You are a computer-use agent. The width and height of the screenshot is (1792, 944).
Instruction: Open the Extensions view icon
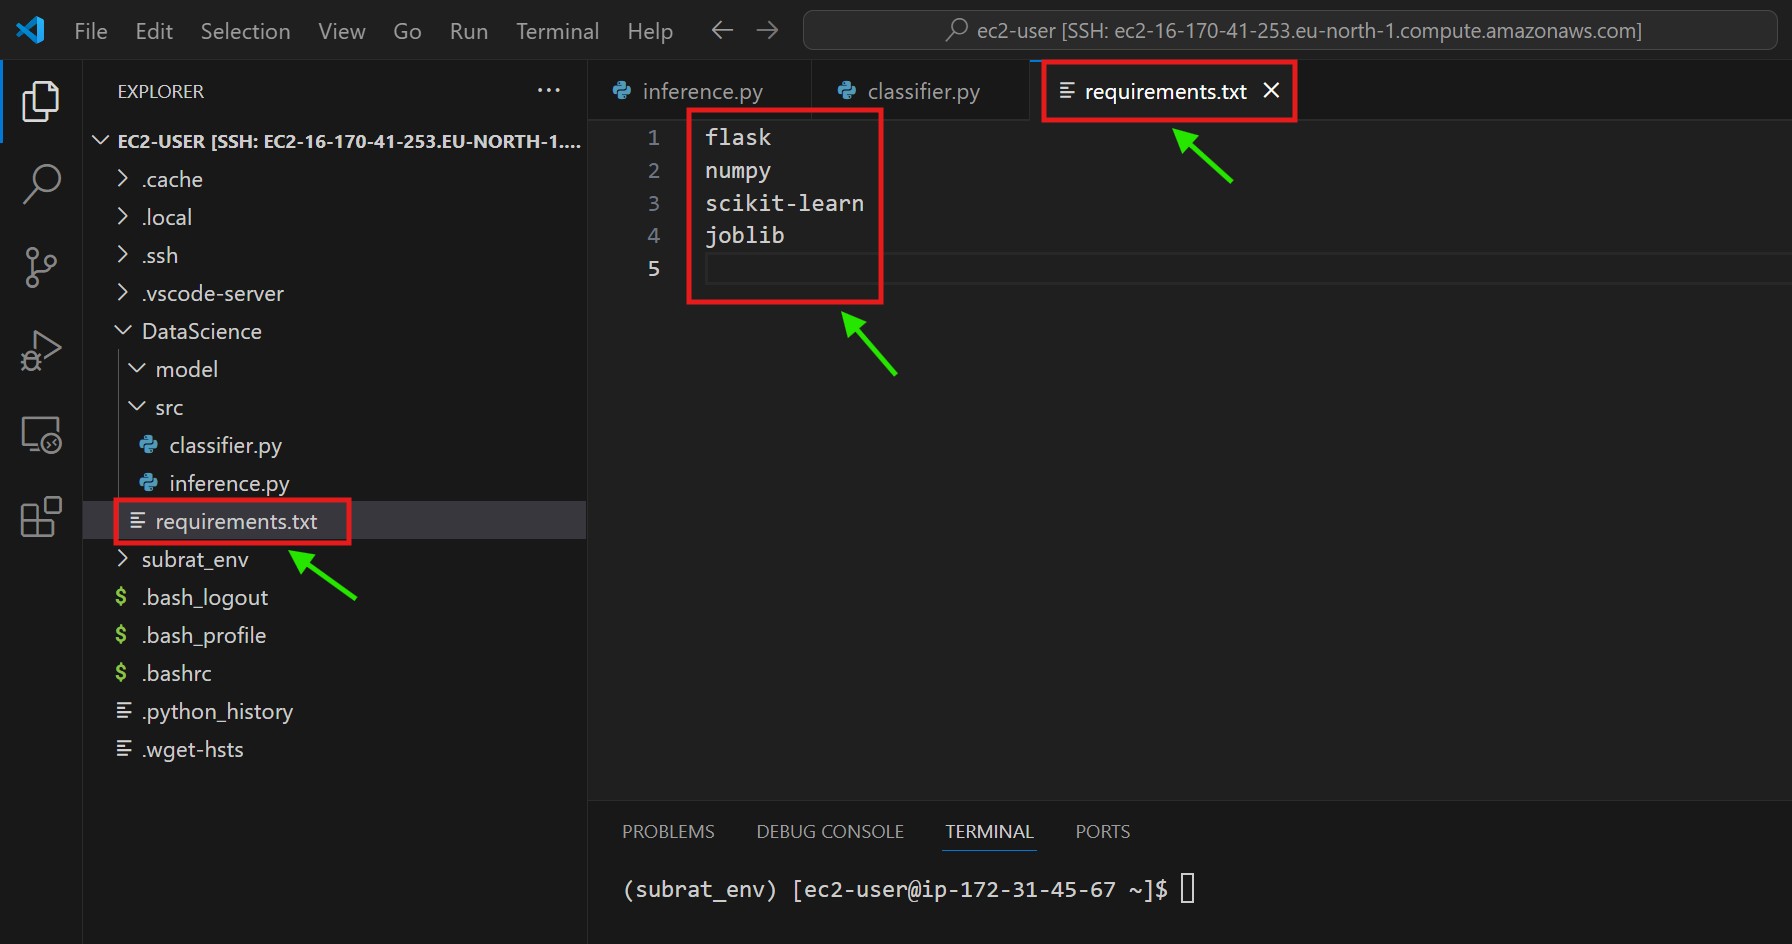(41, 517)
